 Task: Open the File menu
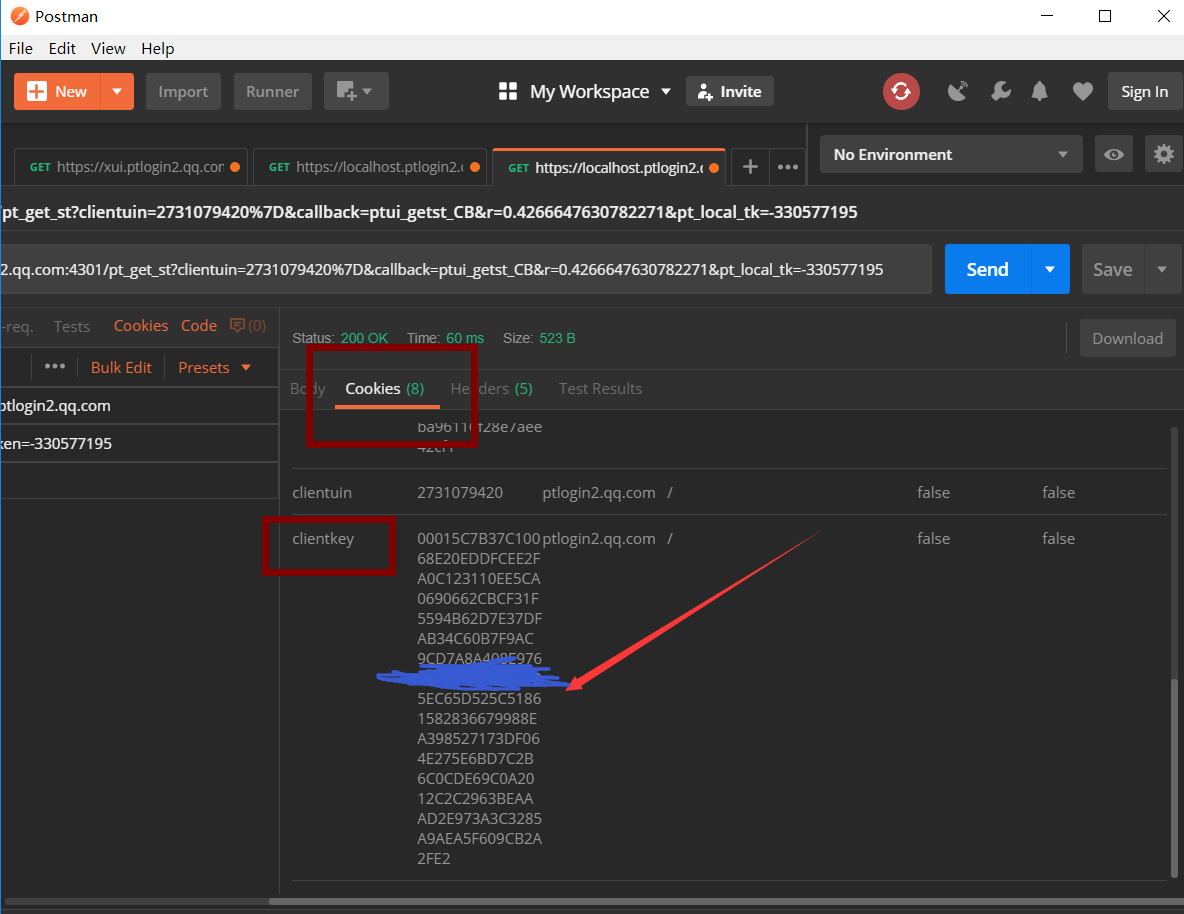pyautogui.click(x=20, y=48)
